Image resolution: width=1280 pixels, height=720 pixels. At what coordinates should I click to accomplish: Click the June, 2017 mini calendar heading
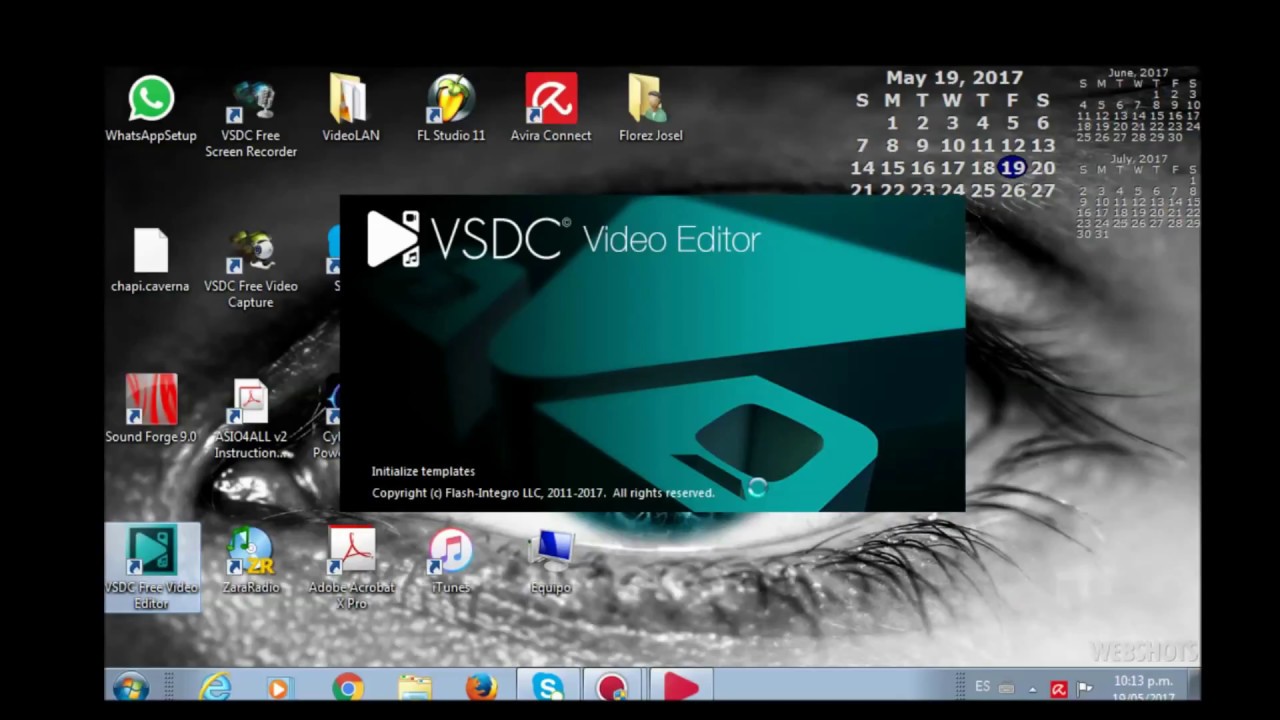[x=1137, y=73]
